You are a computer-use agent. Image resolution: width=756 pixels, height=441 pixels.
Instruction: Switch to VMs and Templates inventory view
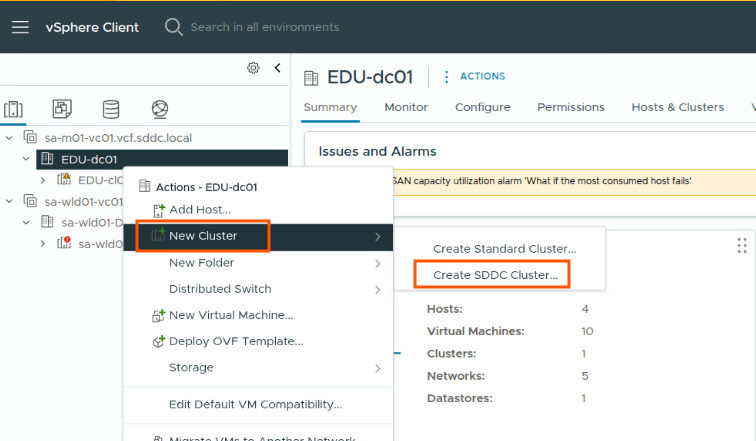62,108
